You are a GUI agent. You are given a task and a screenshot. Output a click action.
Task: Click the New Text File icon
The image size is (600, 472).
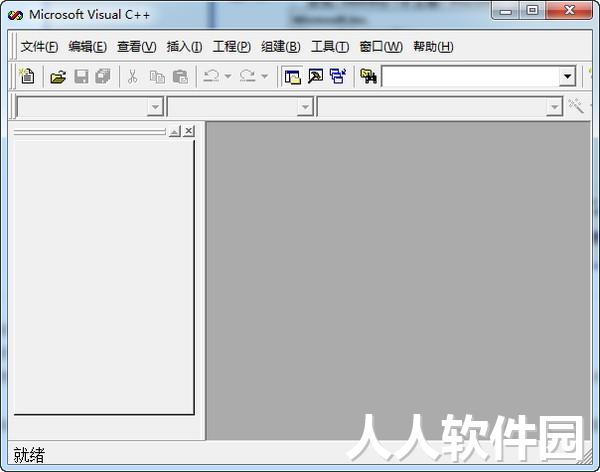pyautogui.click(x=27, y=76)
